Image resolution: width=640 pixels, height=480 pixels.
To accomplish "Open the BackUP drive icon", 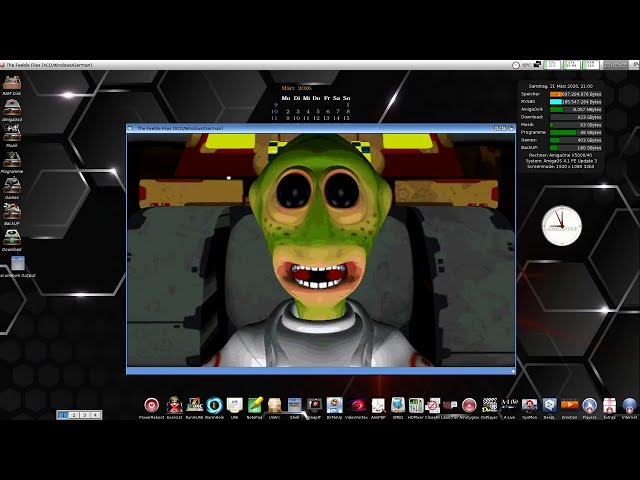I will [x=12, y=212].
